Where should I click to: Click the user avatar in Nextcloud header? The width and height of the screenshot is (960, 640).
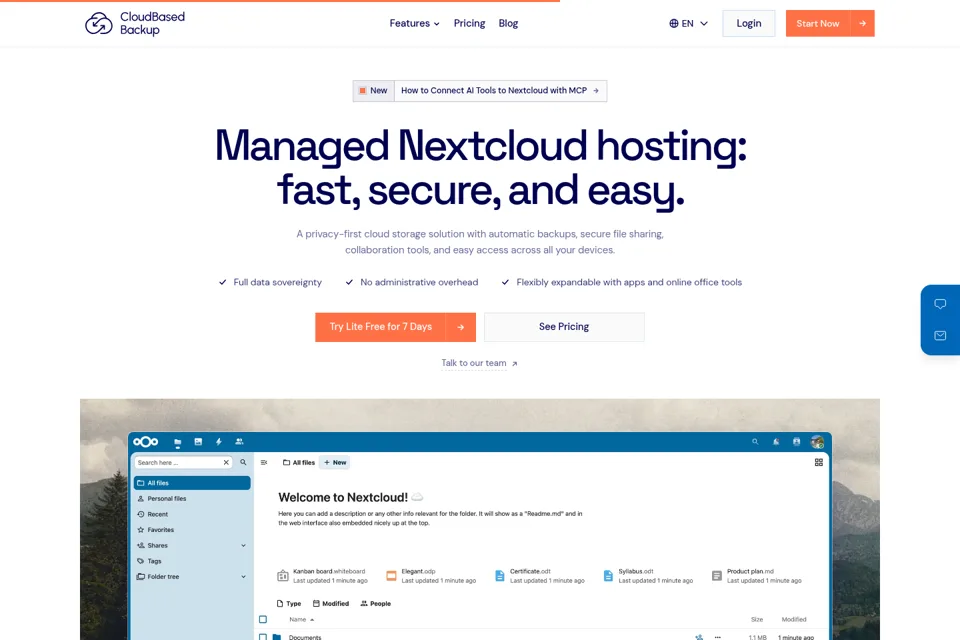pyautogui.click(x=817, y=442)
